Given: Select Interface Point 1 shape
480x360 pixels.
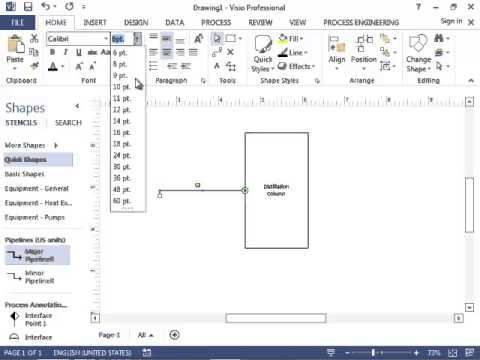Looking at the screenshot, I should [31, 319].
